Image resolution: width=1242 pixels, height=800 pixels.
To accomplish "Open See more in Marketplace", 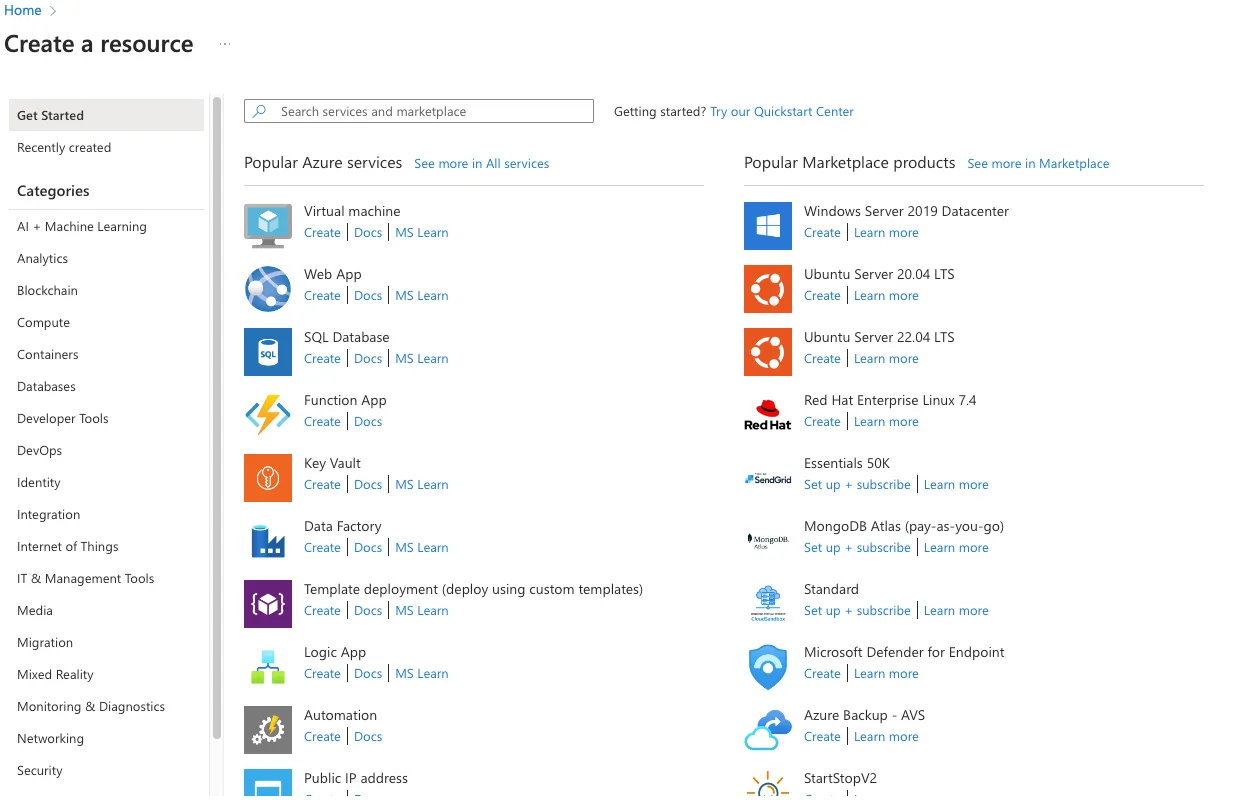I will pos(1038,164).
